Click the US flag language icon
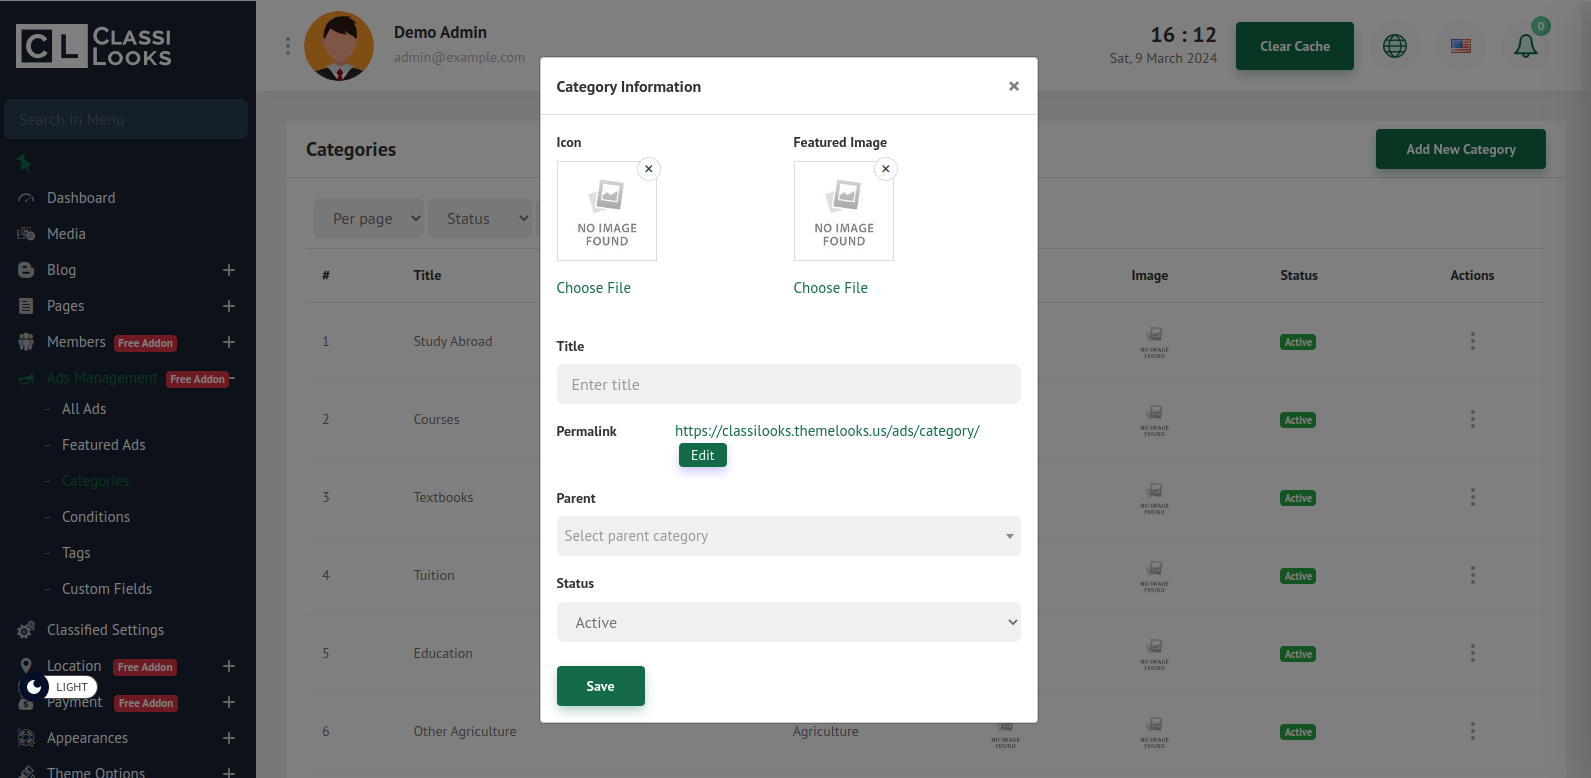The width and height of the screenshot is (1591, 778). pos(1460,46)
